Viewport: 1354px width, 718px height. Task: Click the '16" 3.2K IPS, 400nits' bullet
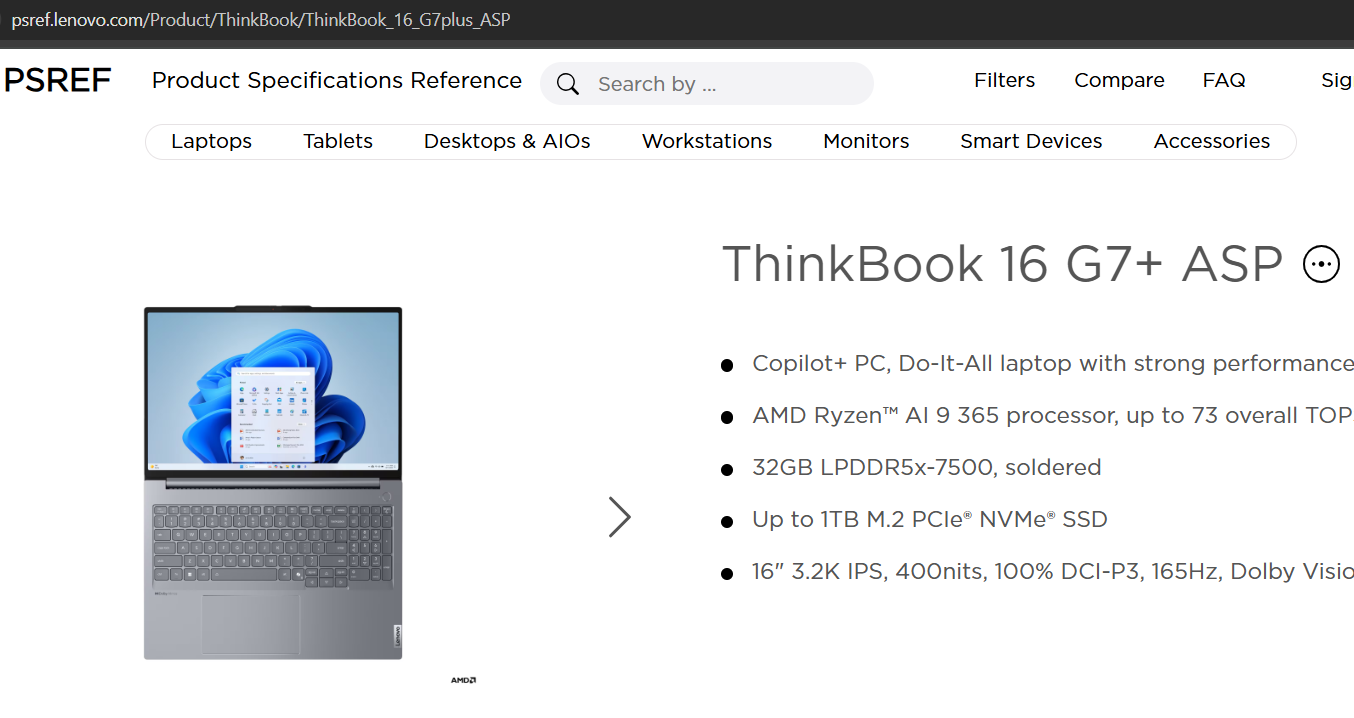pyautogui.click(x=1053, y=571)
